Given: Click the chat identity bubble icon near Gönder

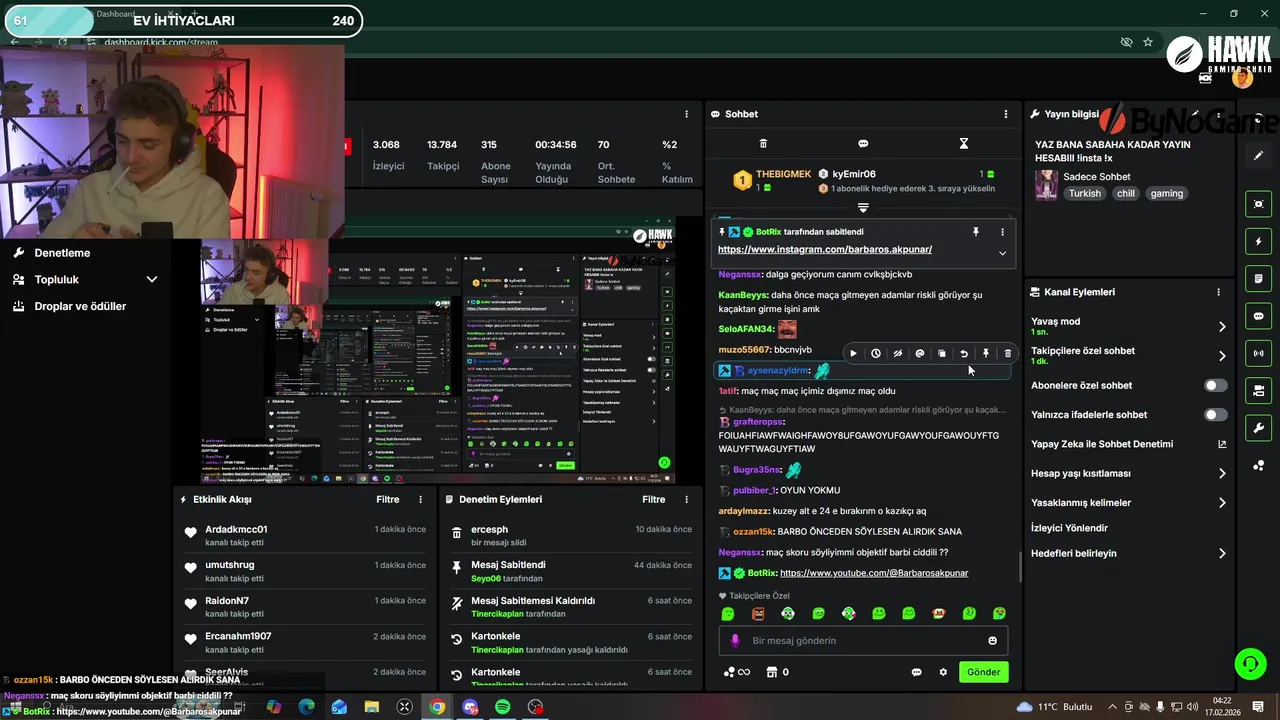Looking at the screenshot, I should coord(916,672).
